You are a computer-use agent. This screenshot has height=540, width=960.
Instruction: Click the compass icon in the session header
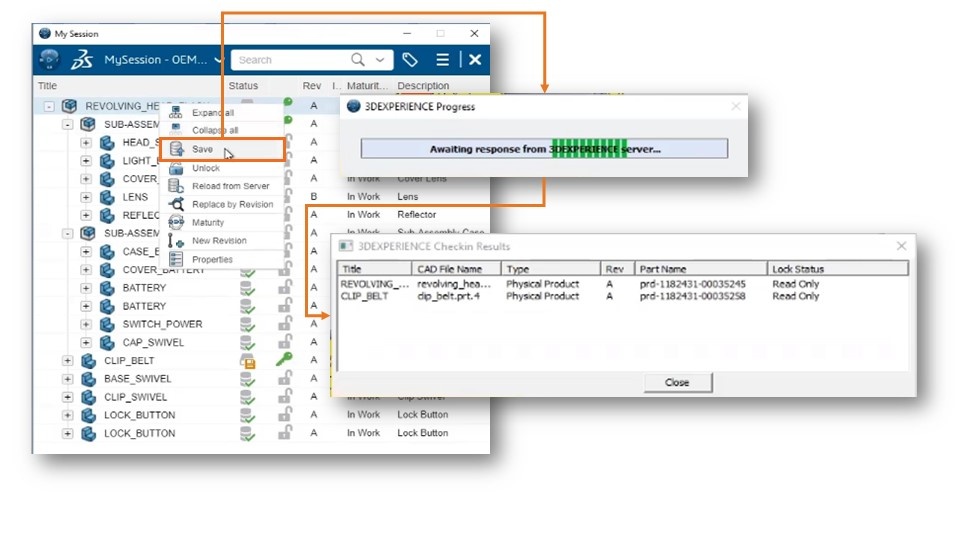click(x=49, y=59)
